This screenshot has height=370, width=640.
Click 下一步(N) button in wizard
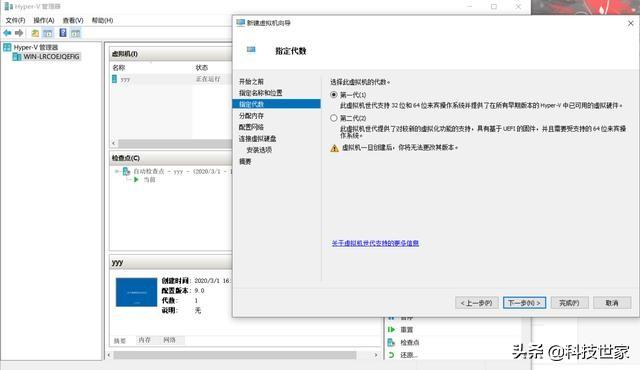(524, 303)
